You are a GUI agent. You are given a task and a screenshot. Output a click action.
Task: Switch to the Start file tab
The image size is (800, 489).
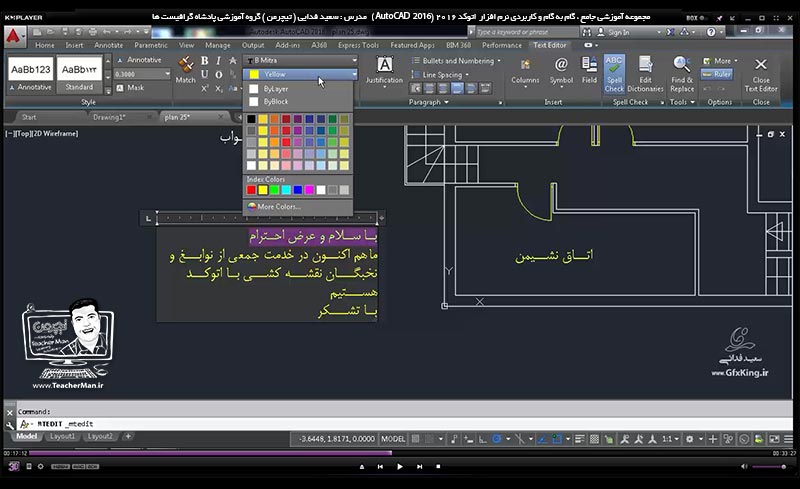pyautogui.click(x=29, y=117)
